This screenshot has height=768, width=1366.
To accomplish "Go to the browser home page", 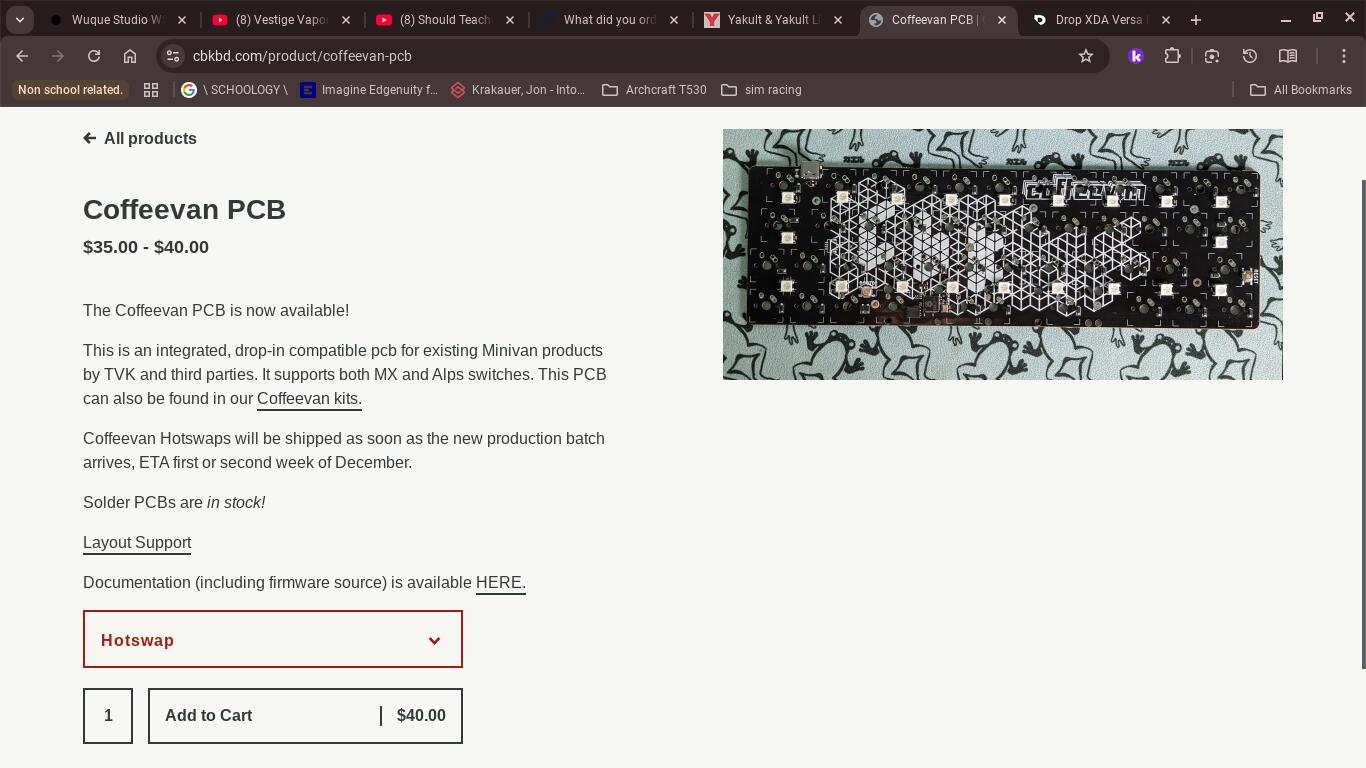I will [130, 56].
